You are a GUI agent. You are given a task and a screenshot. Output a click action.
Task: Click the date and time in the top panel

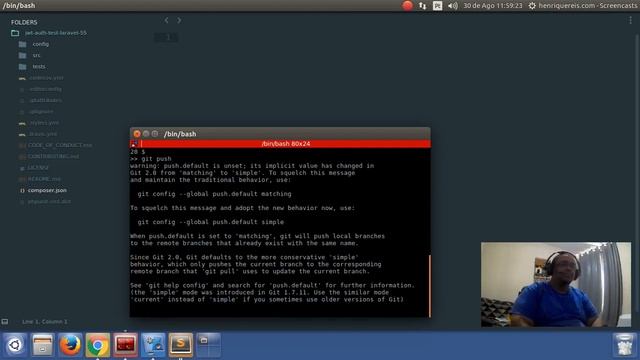pyautogui.click(x=493, y=6)
